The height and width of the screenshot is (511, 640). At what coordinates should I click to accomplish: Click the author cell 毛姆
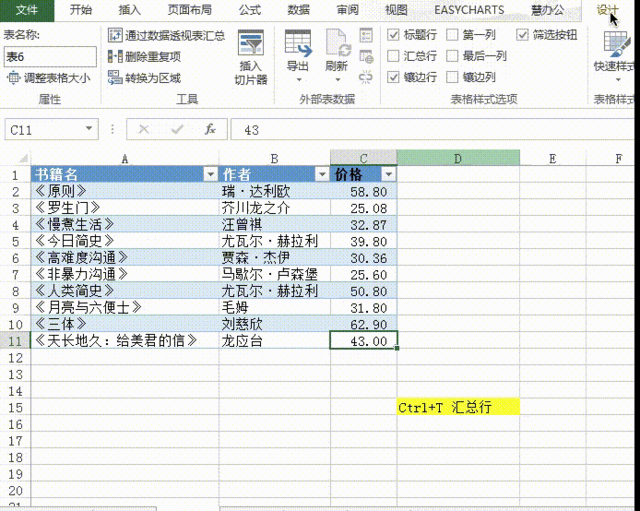274,307
